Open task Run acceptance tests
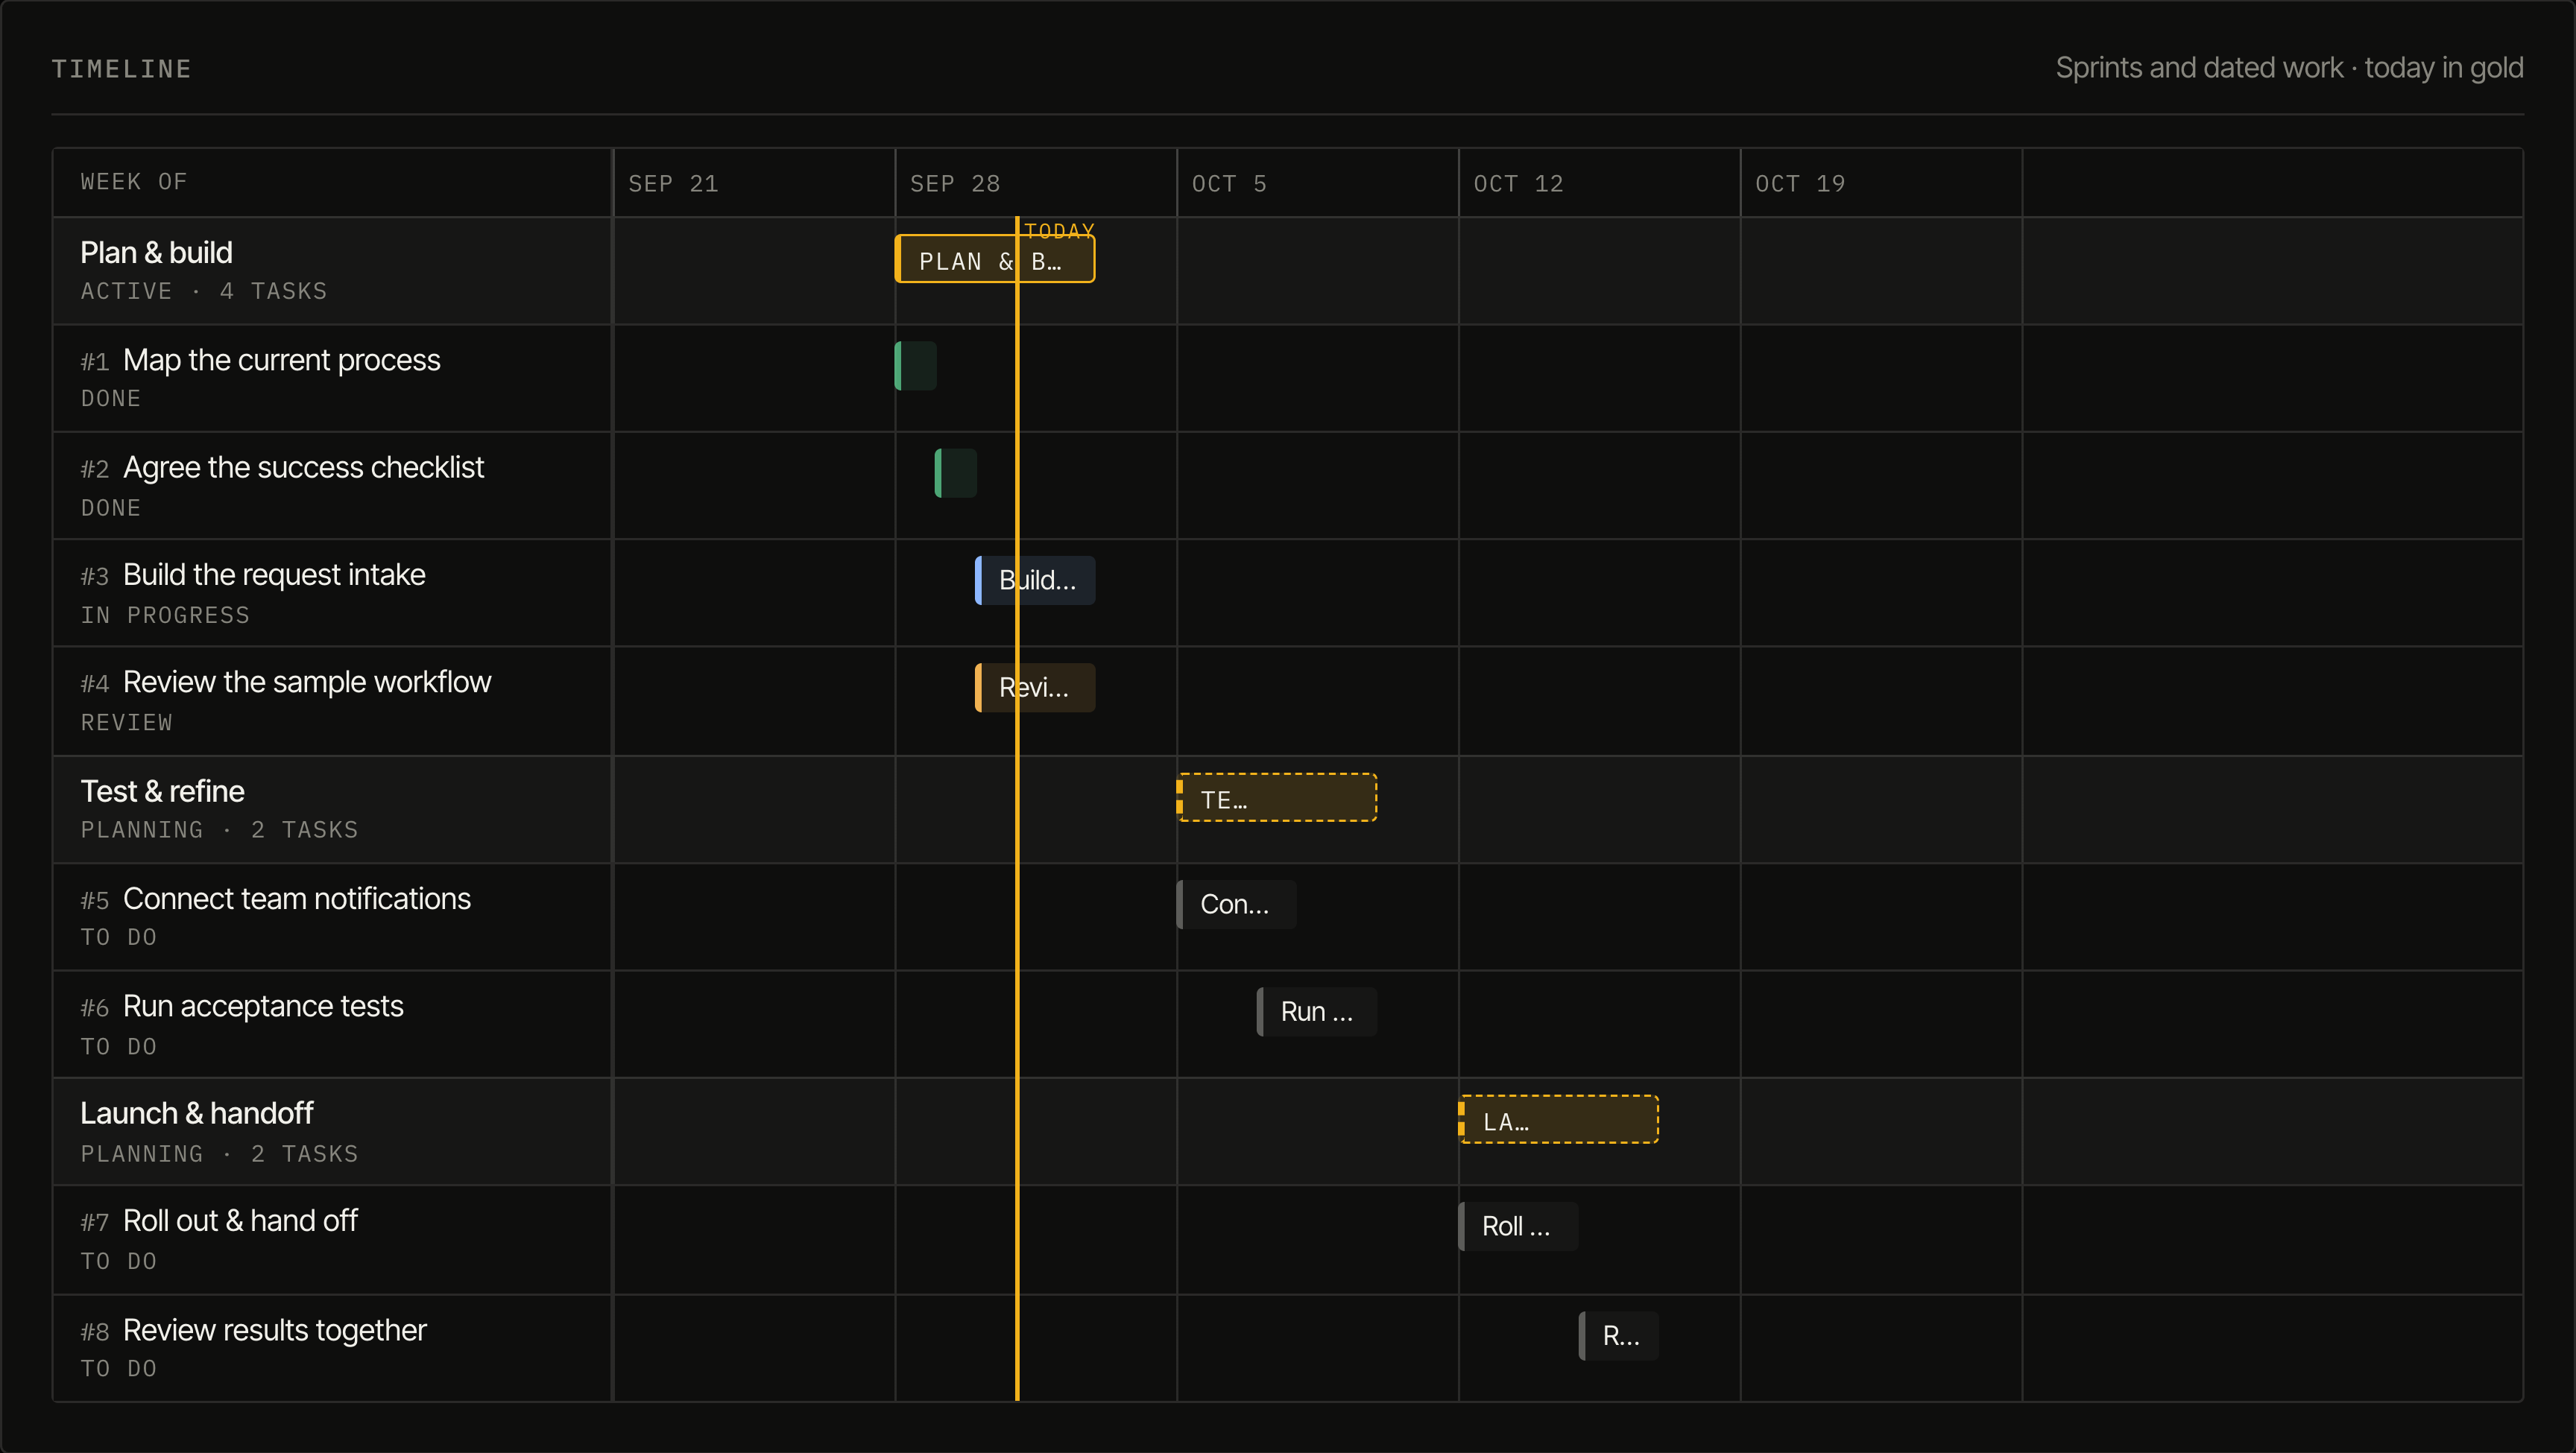Viewport: 2576px width, 1453px height. pyautogui.click(x=263, y=1006)
